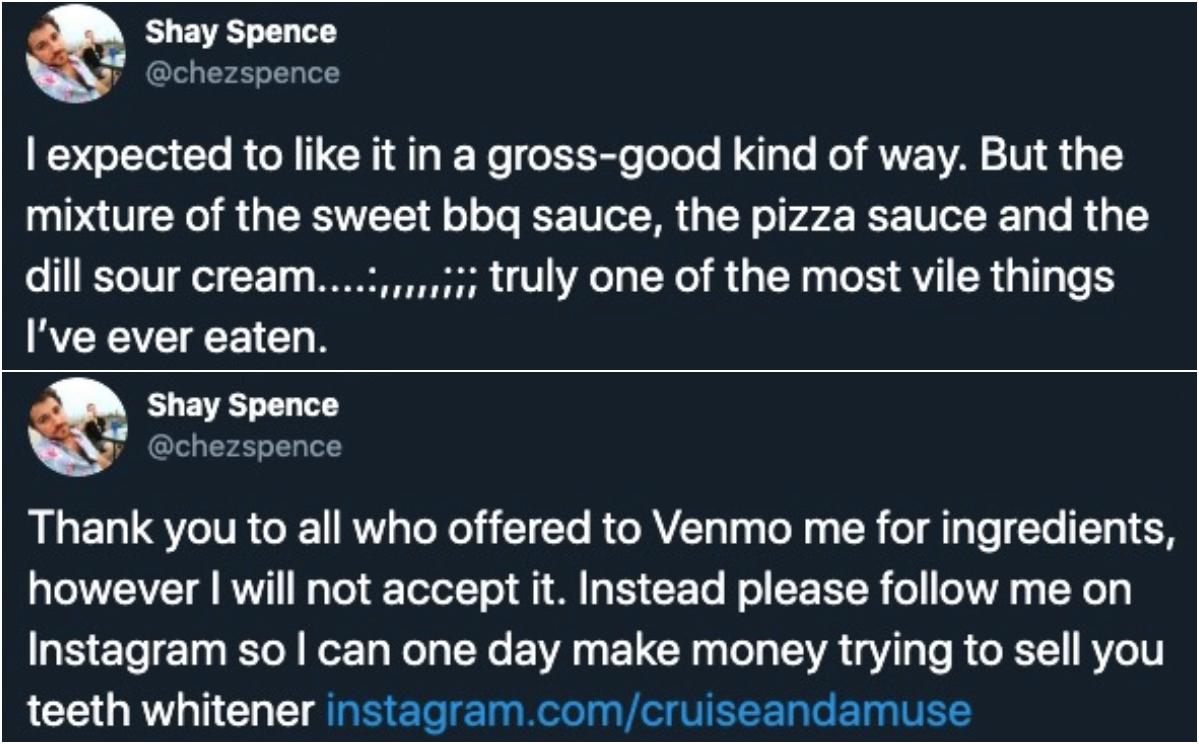
Task: Open the @chezspence handle in the second tweet
Action: pos(244,447)
